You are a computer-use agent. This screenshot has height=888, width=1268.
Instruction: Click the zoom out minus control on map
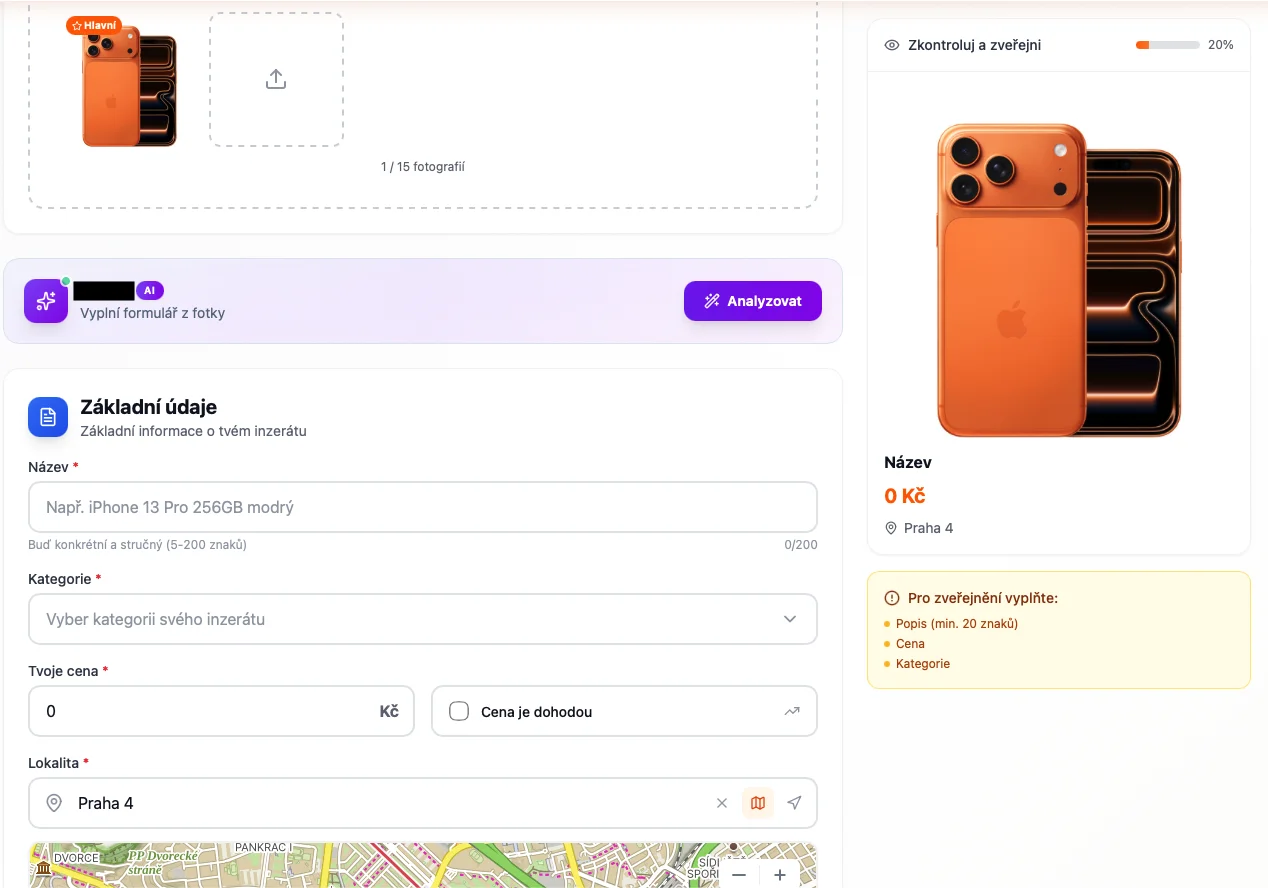739,874
